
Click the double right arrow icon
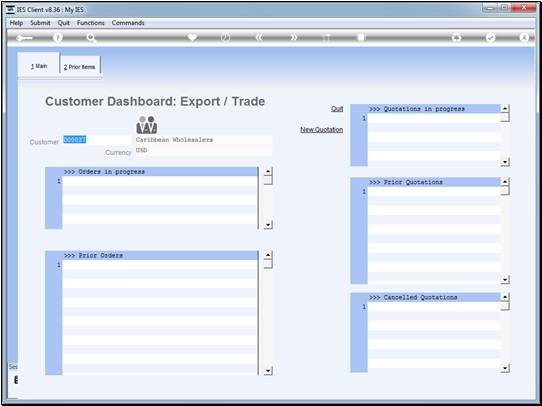293,38
